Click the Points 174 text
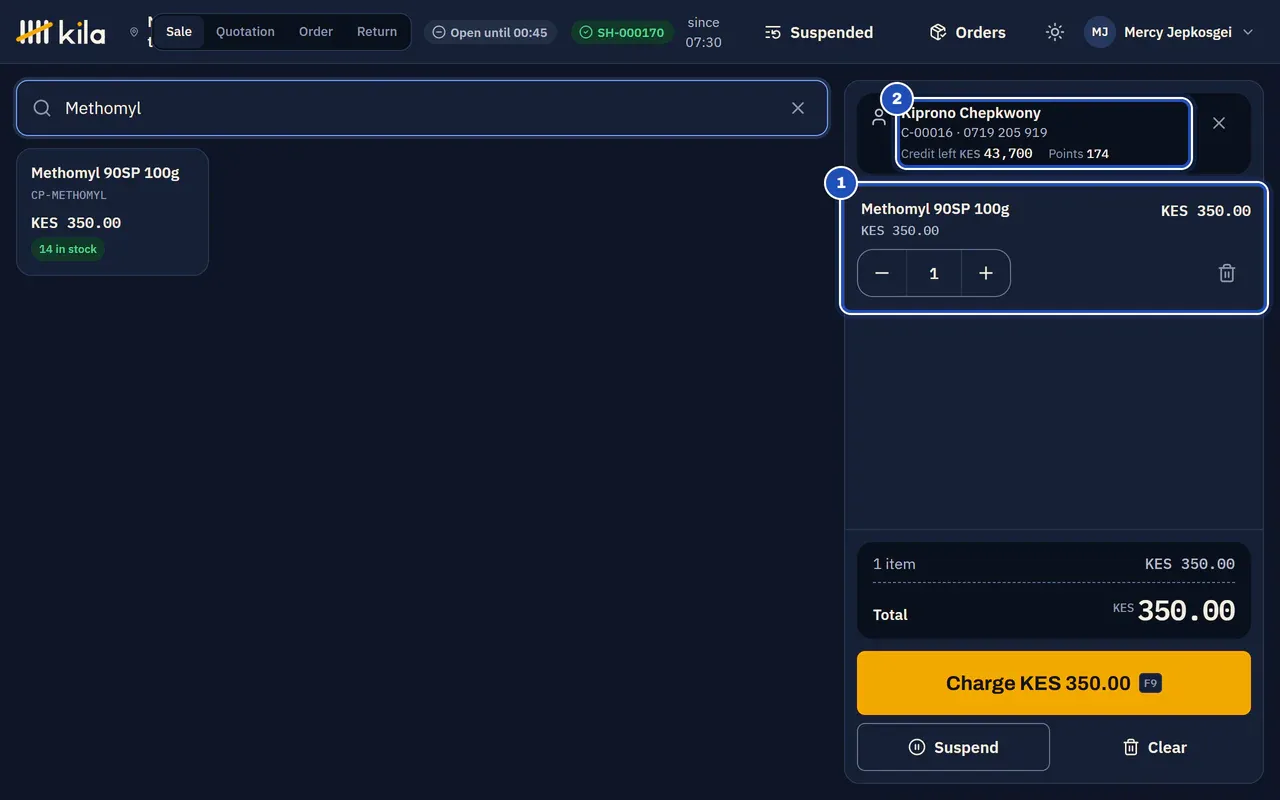The image size is (1280, 800). 1078,154
